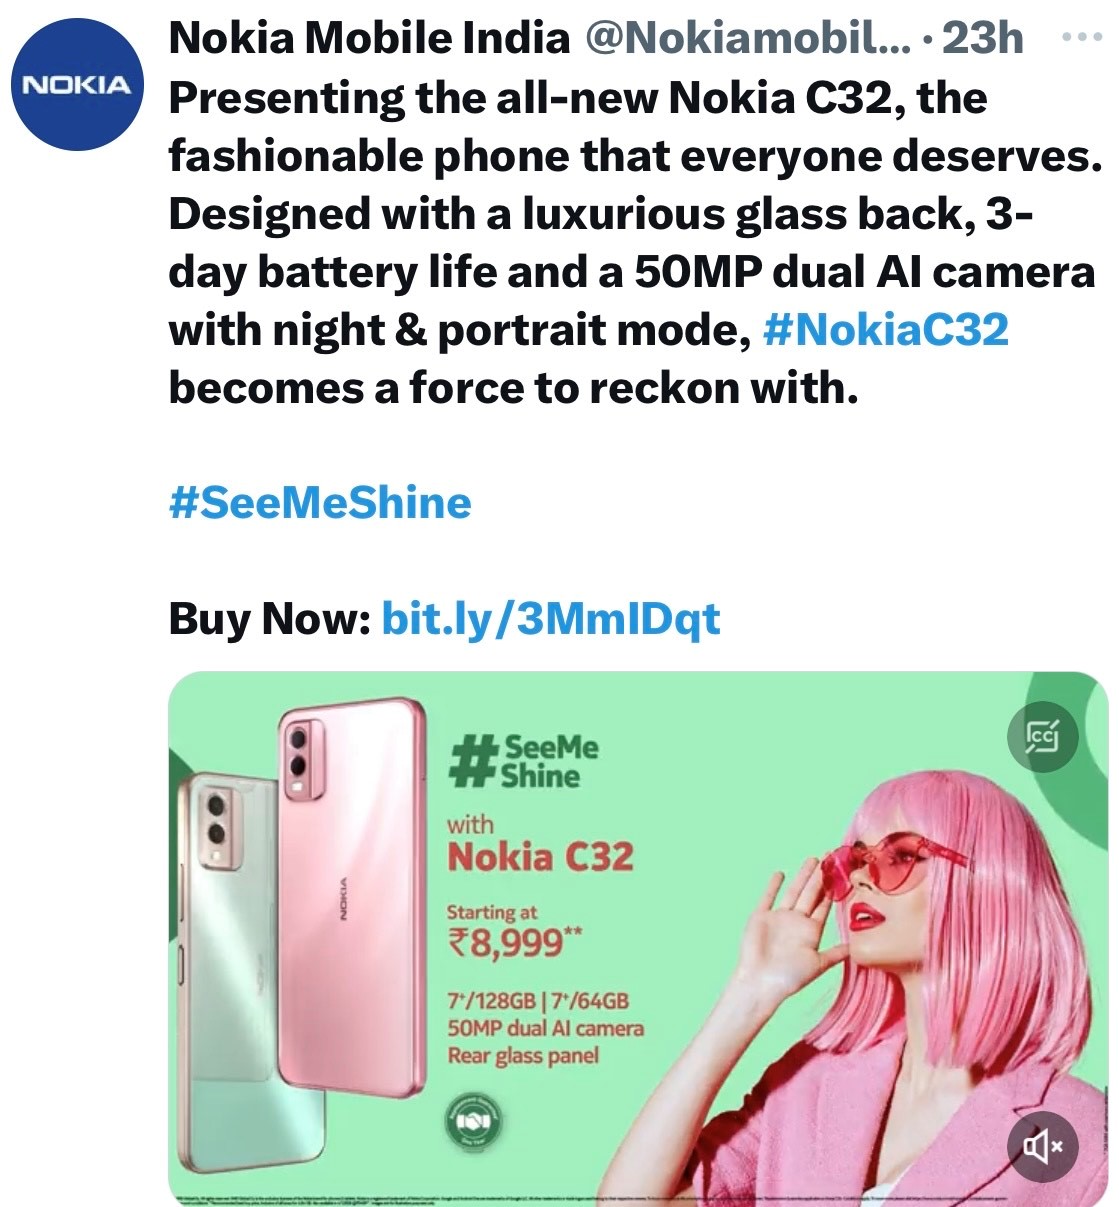Open the tweet's three-dot more menu
This screenshot has height=1207, width=1119.
[x=1079, y=37]
